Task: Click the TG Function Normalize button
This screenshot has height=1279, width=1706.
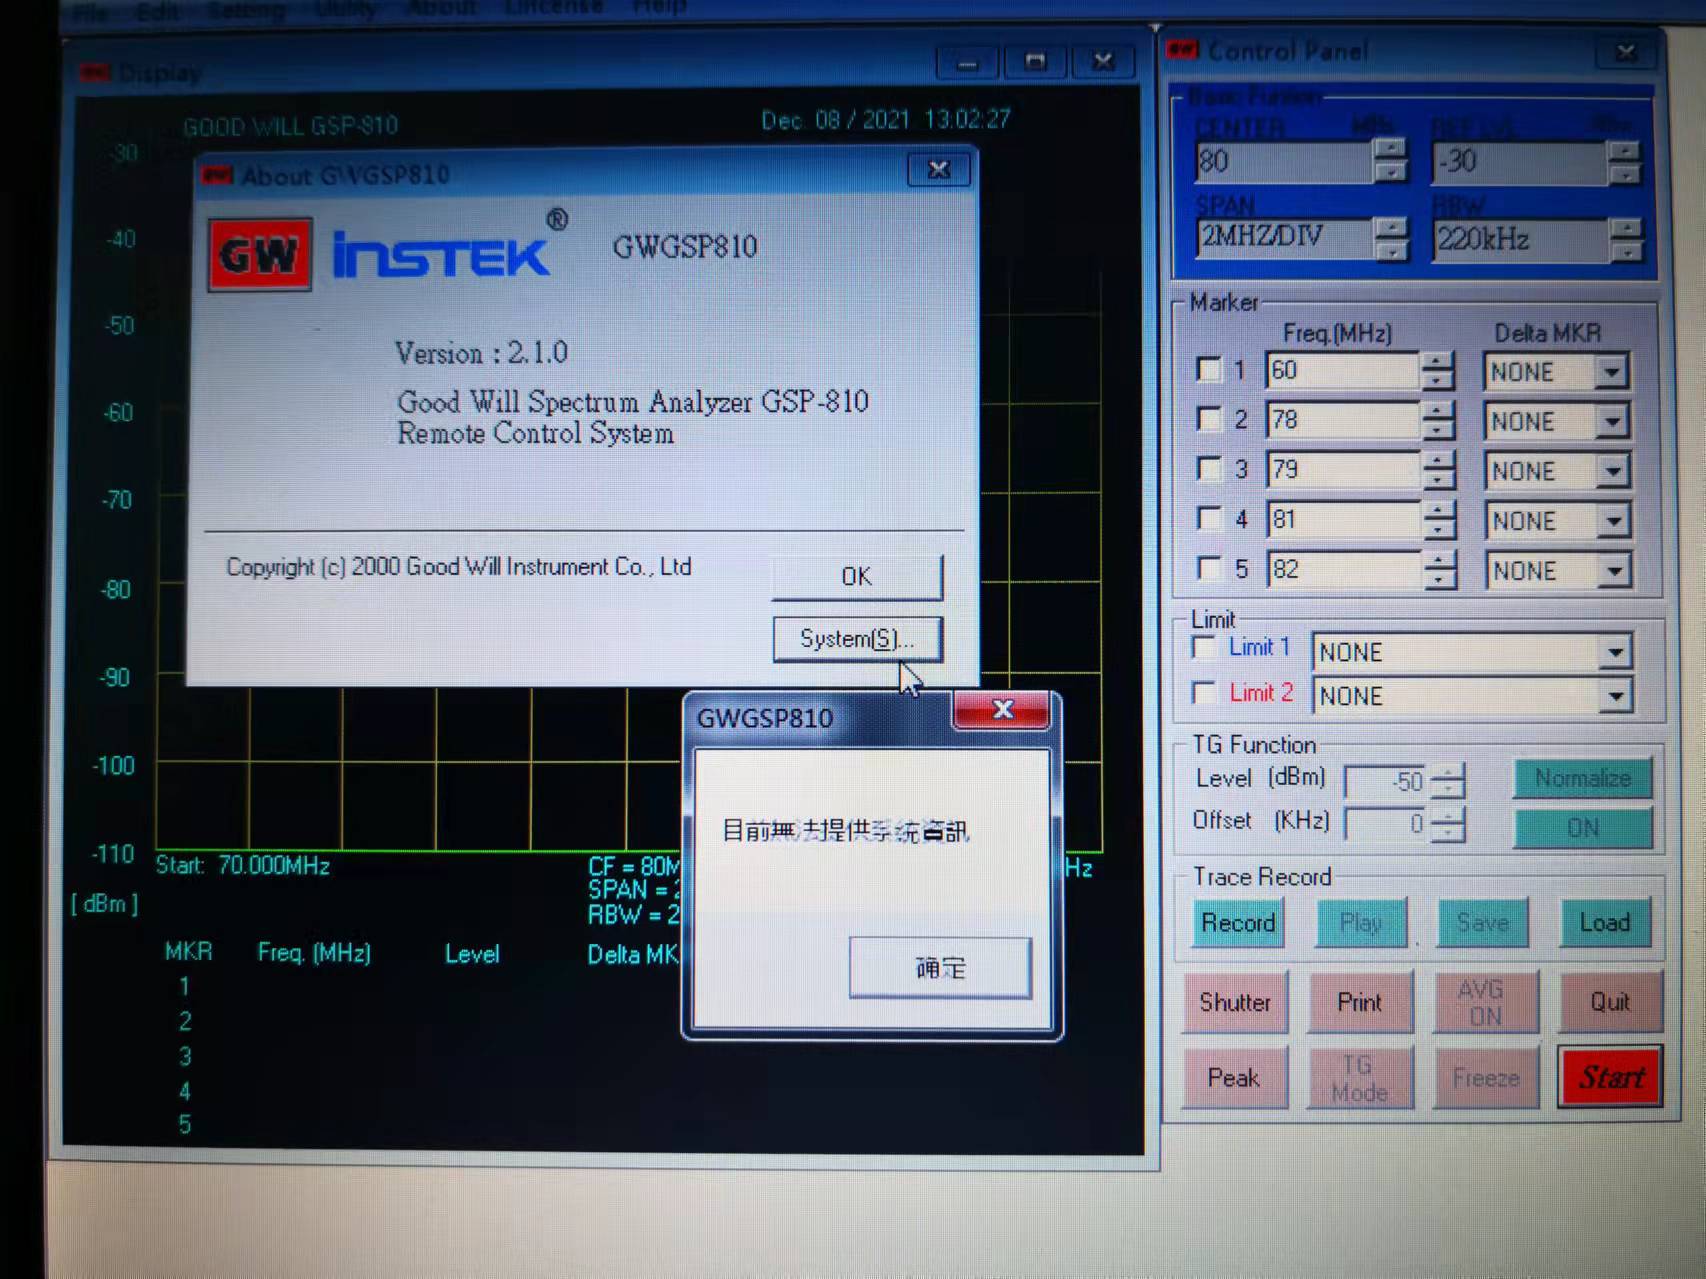Action: click(1582, 778)
